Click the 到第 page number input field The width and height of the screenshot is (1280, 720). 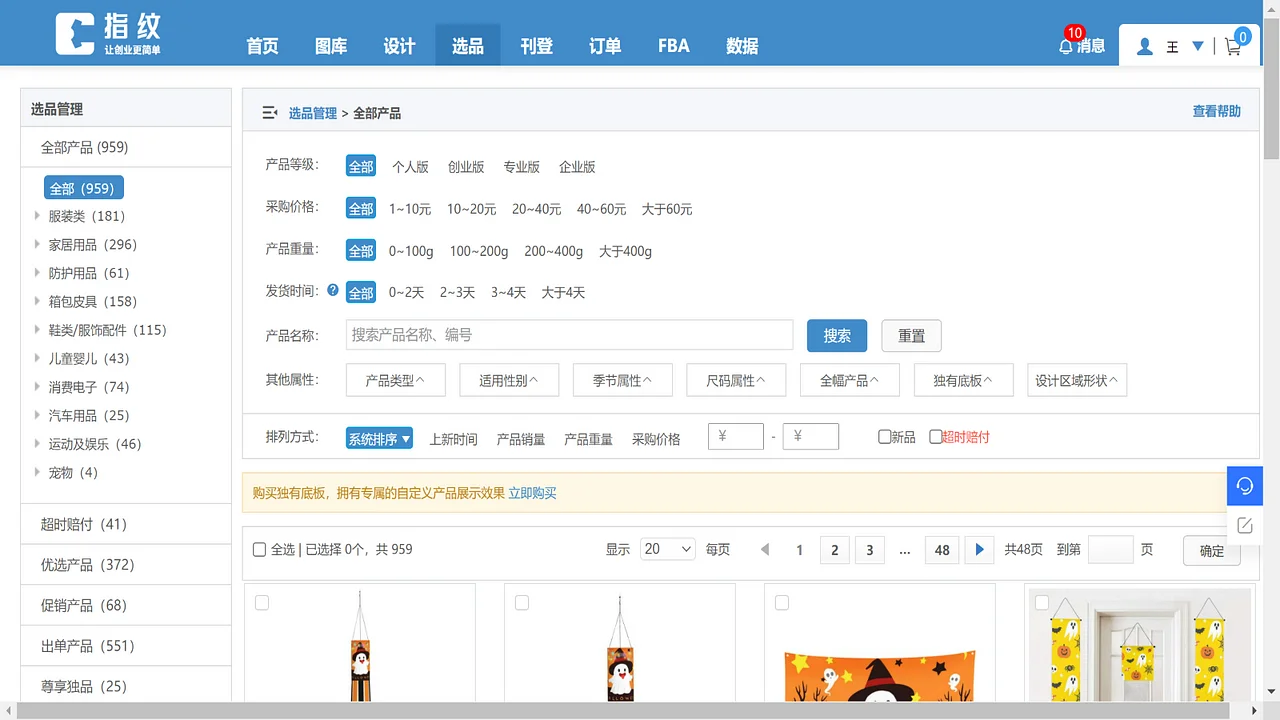coord(1110,549)
